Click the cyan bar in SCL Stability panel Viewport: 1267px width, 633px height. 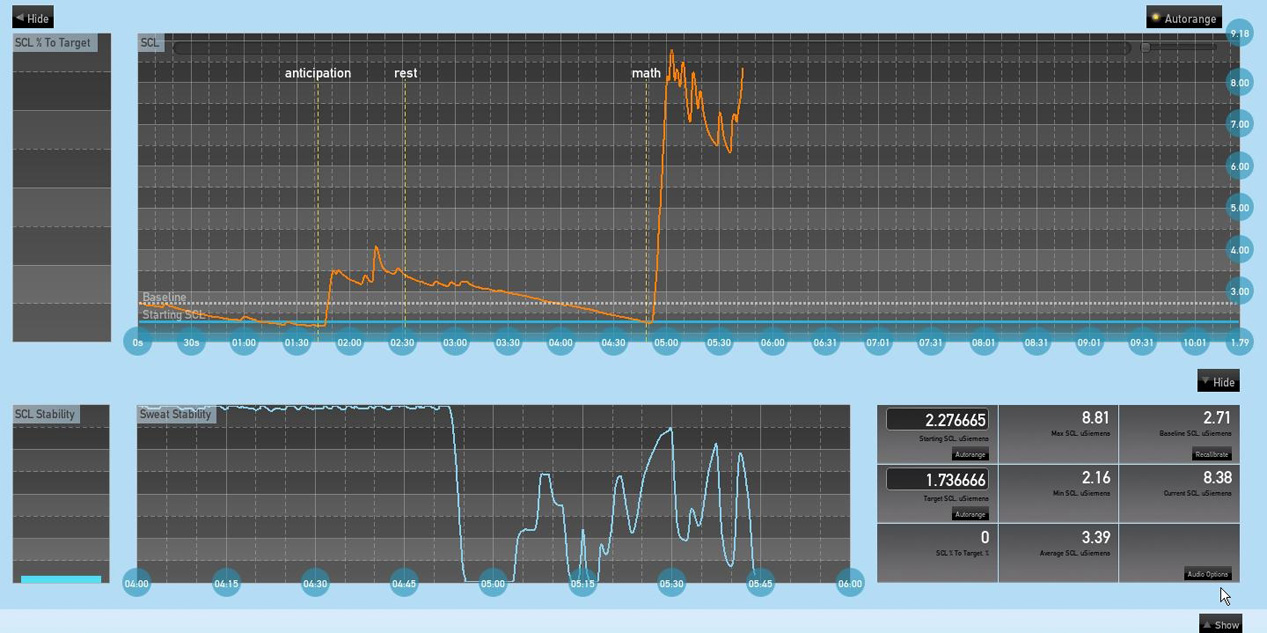pyautogui.click(x=61, y=580)
